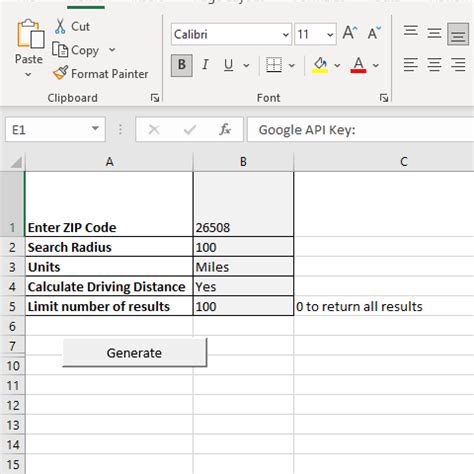The width and height of the screenshot is (474, 474).
Task: Select Limit number of results cell
Action: (109, 306)
